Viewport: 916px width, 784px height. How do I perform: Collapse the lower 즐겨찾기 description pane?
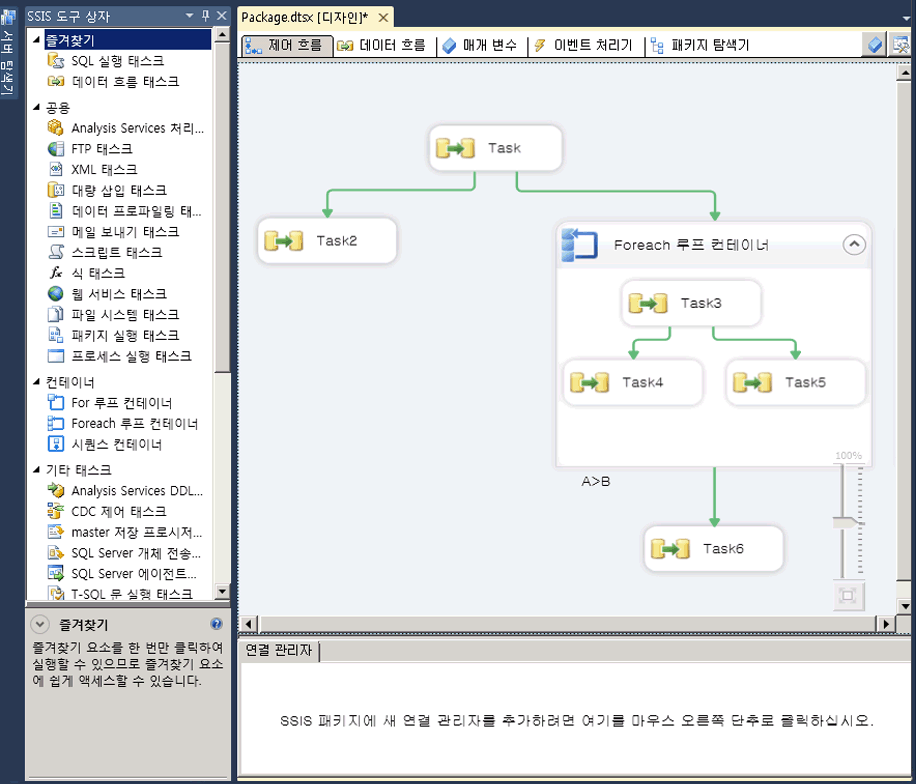pos(40,625)
